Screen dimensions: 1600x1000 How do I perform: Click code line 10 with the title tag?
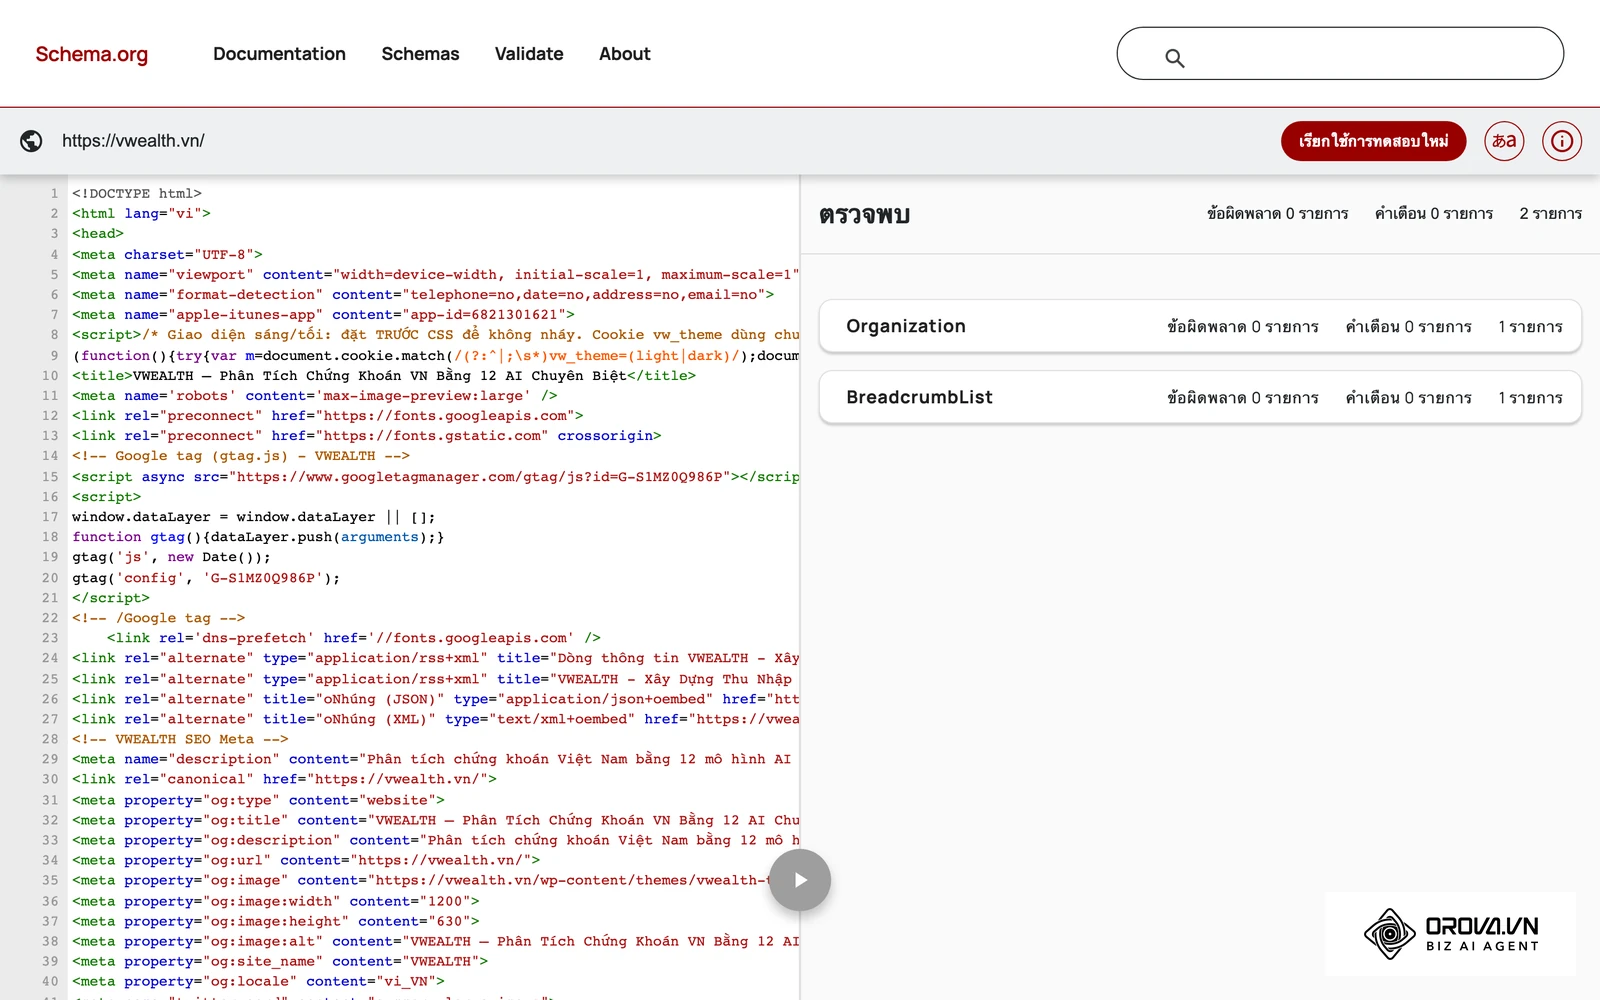click(384, 376)
